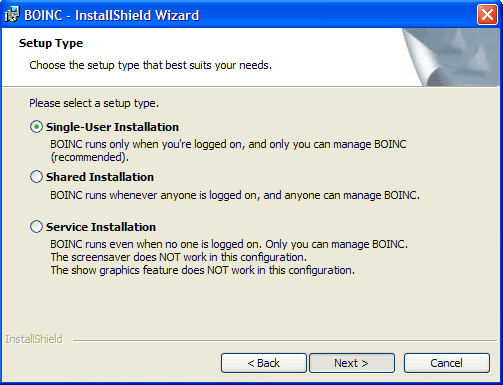Click the "Please select a setup type." text
Screen dimensions: 503x385
94,103
